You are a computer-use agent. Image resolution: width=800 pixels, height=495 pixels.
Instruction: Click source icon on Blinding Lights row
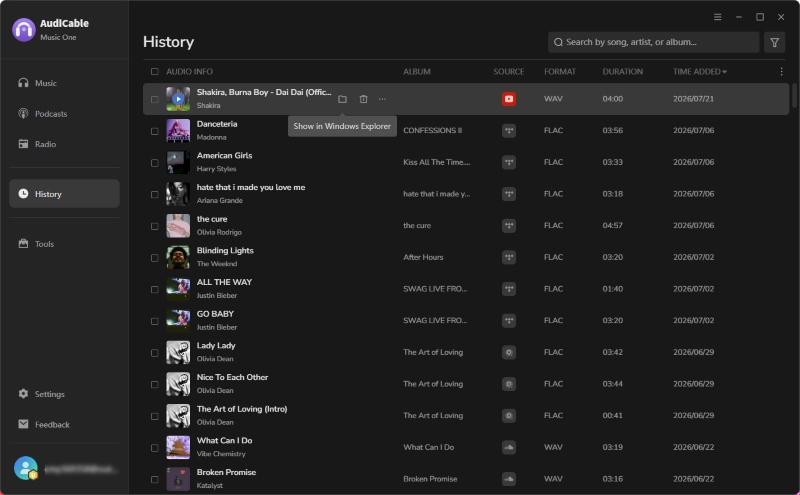509,257
